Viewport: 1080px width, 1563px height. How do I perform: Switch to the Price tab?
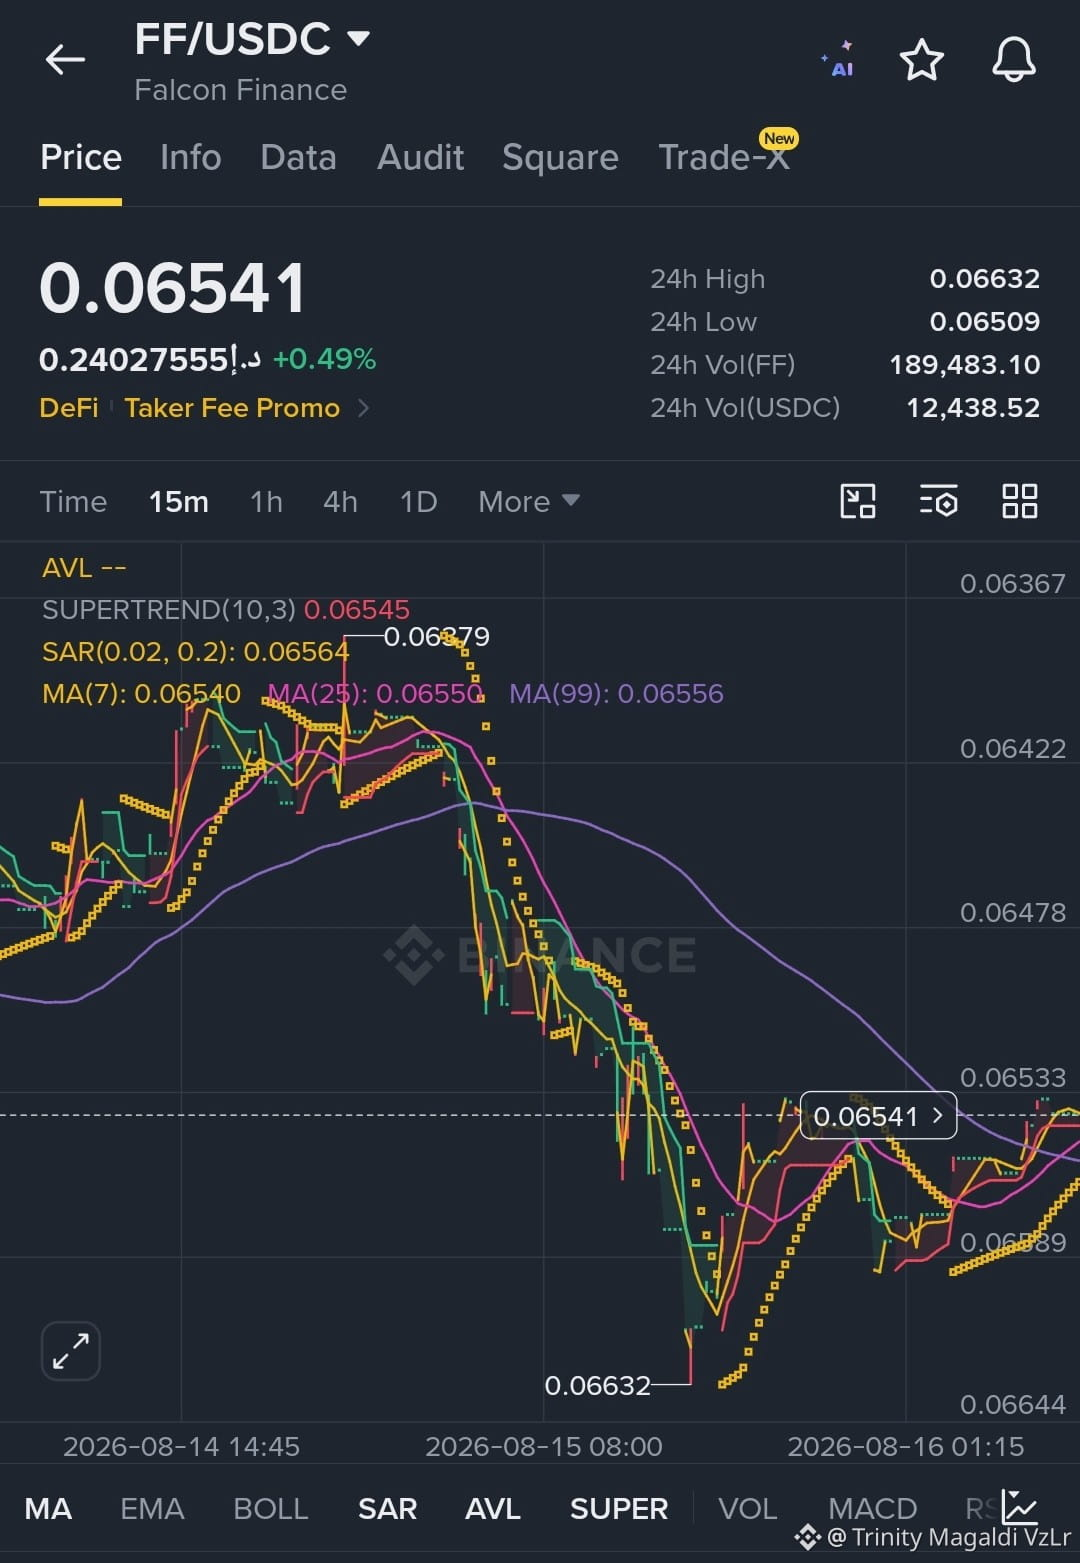81,158
